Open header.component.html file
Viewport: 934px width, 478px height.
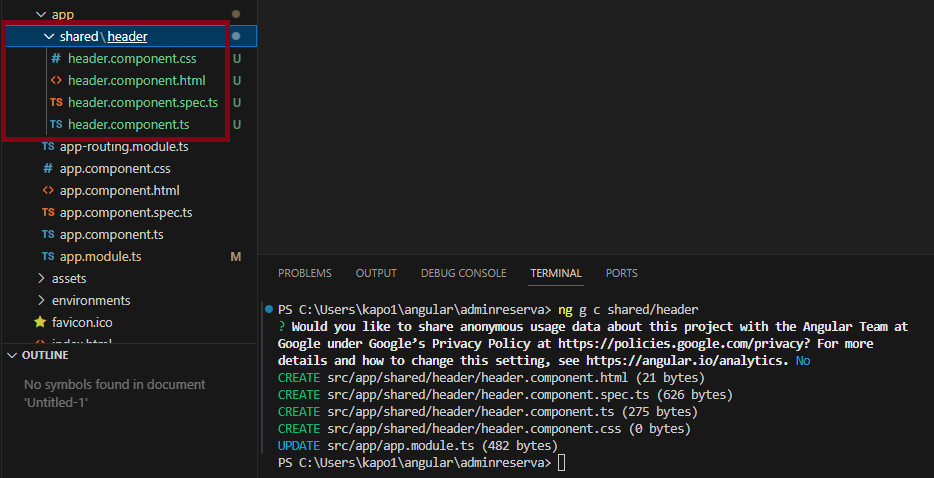[x=136, y=80]
